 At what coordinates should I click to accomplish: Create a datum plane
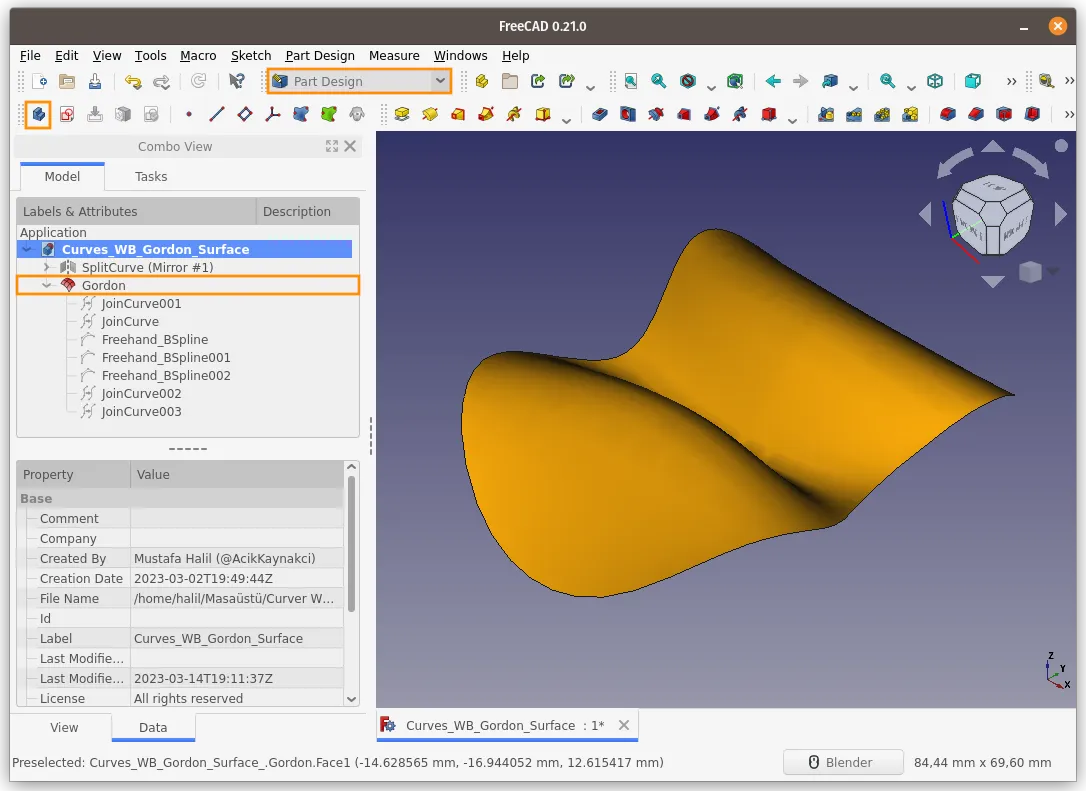(244, 114)
